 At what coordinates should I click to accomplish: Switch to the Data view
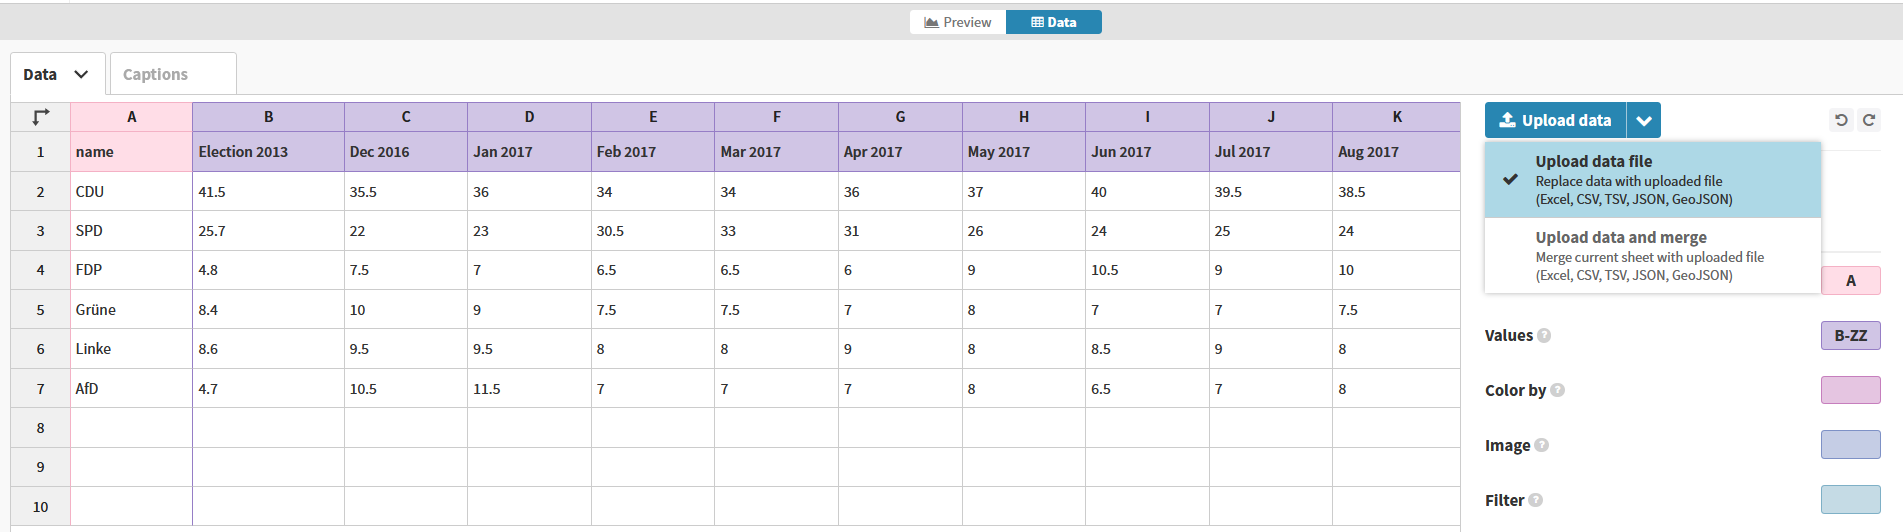pyautogui.click(x=1054, y=22)
